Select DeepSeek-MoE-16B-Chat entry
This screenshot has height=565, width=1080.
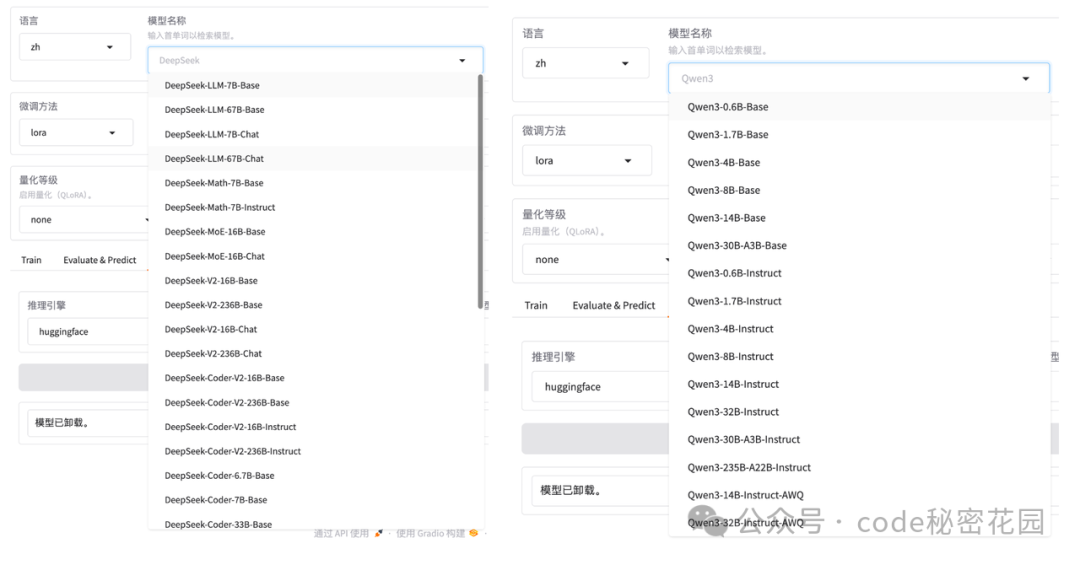pyautogui.click(x=313, y=256)
